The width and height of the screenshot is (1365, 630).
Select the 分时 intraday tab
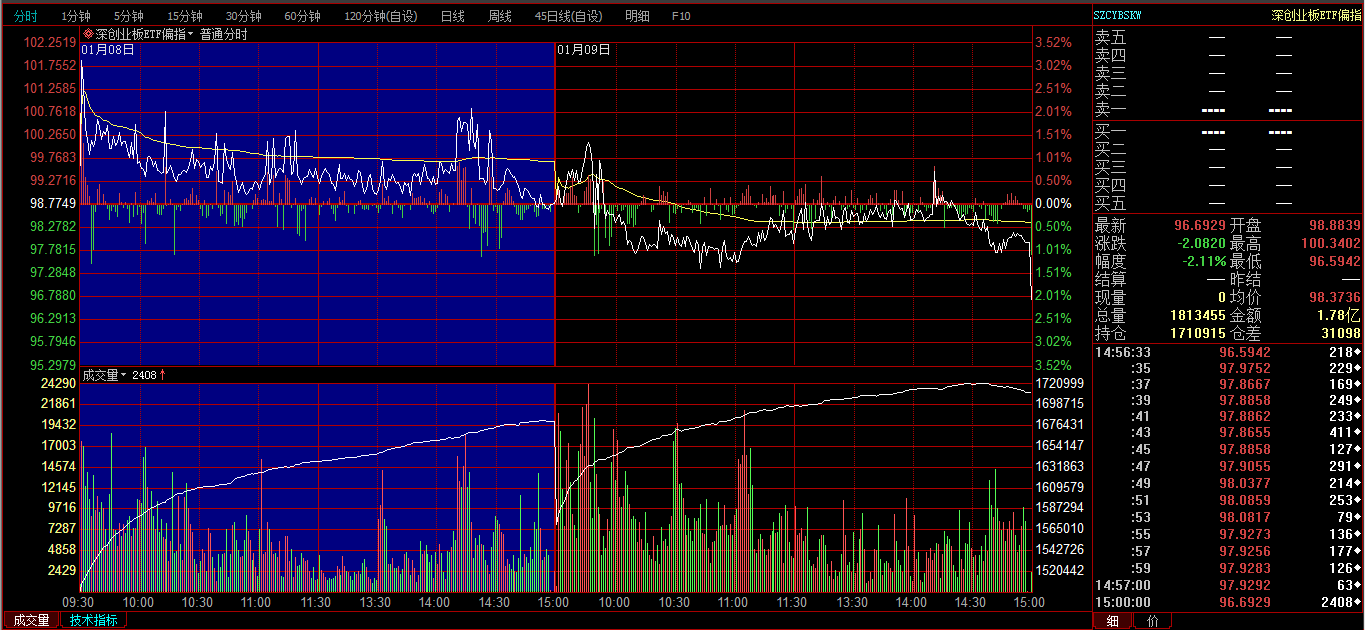25,16
